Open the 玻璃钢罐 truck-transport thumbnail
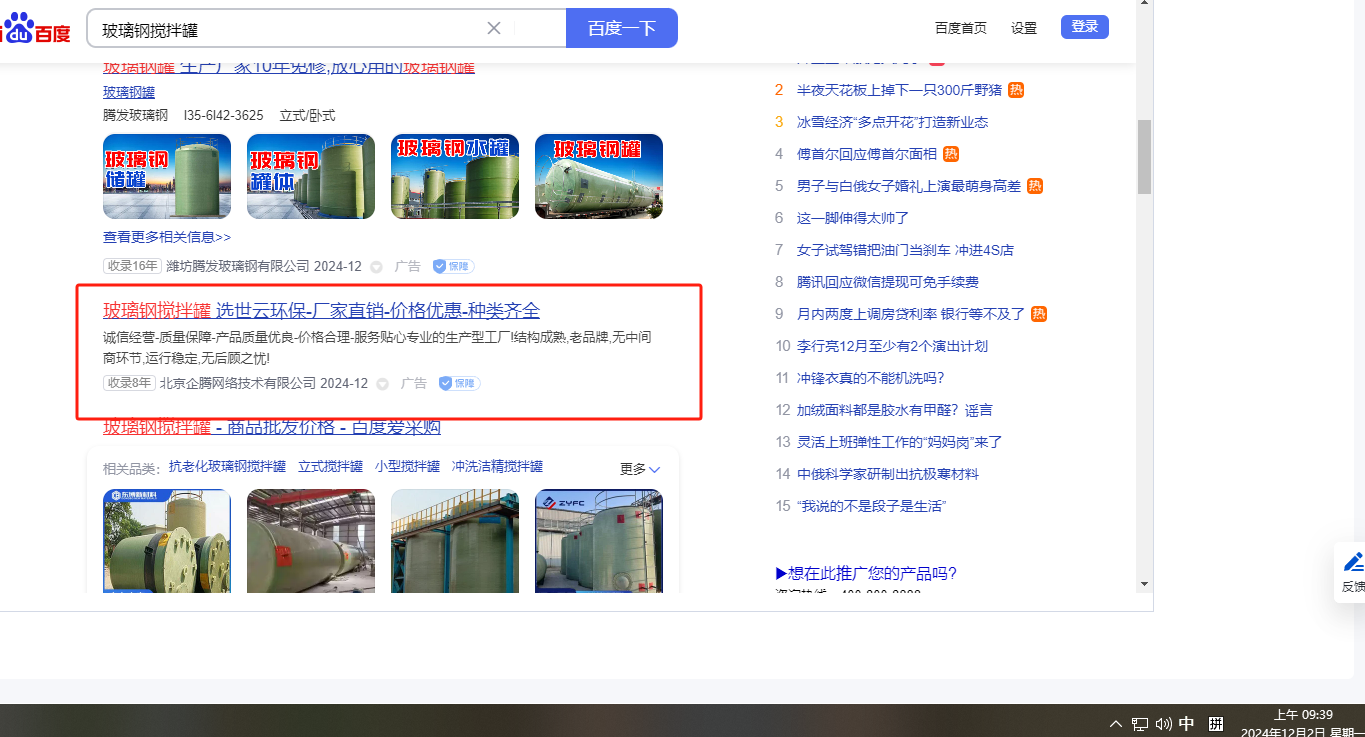 click(599, 176)
